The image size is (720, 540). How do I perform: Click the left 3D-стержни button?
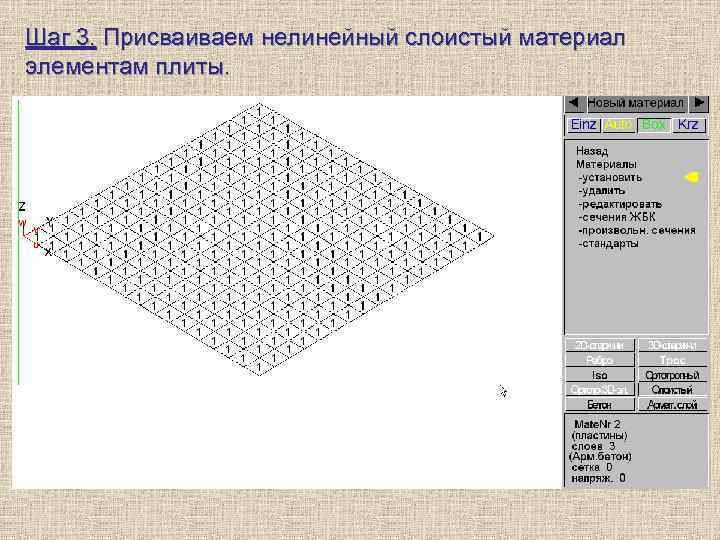pos(600,345)
